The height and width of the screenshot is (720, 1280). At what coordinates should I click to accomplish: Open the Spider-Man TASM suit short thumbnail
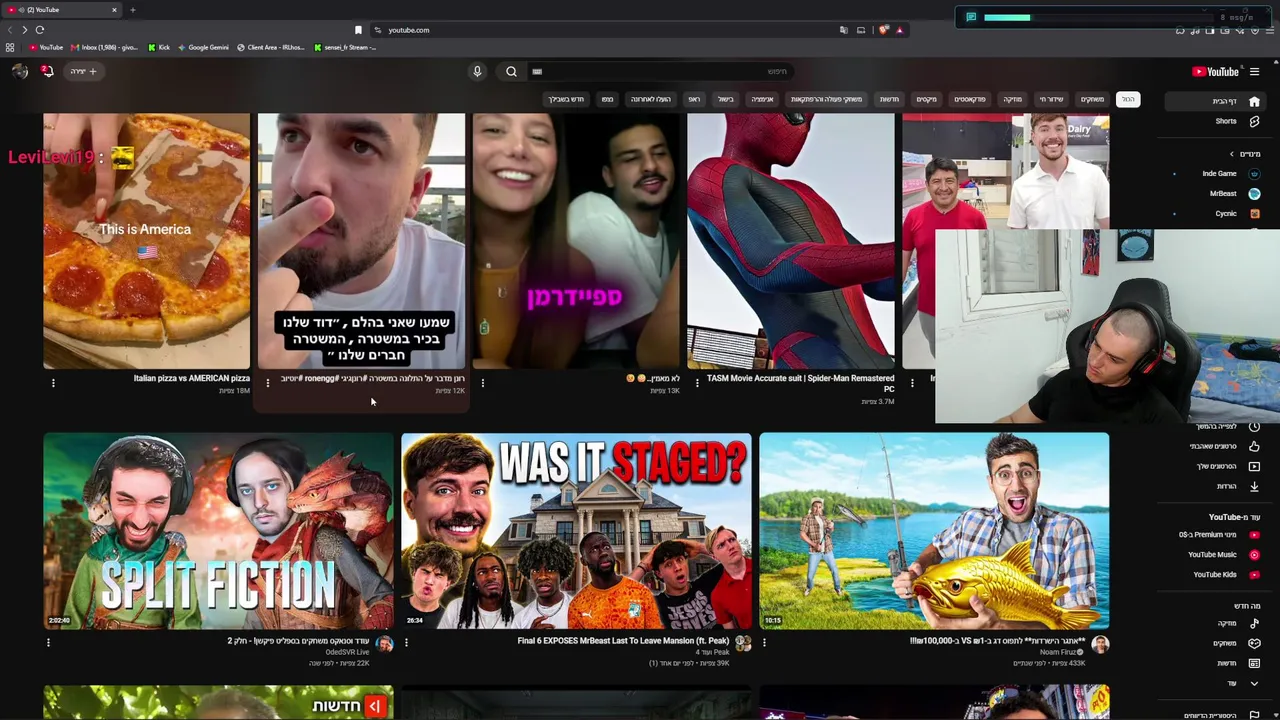click(791, 241)
